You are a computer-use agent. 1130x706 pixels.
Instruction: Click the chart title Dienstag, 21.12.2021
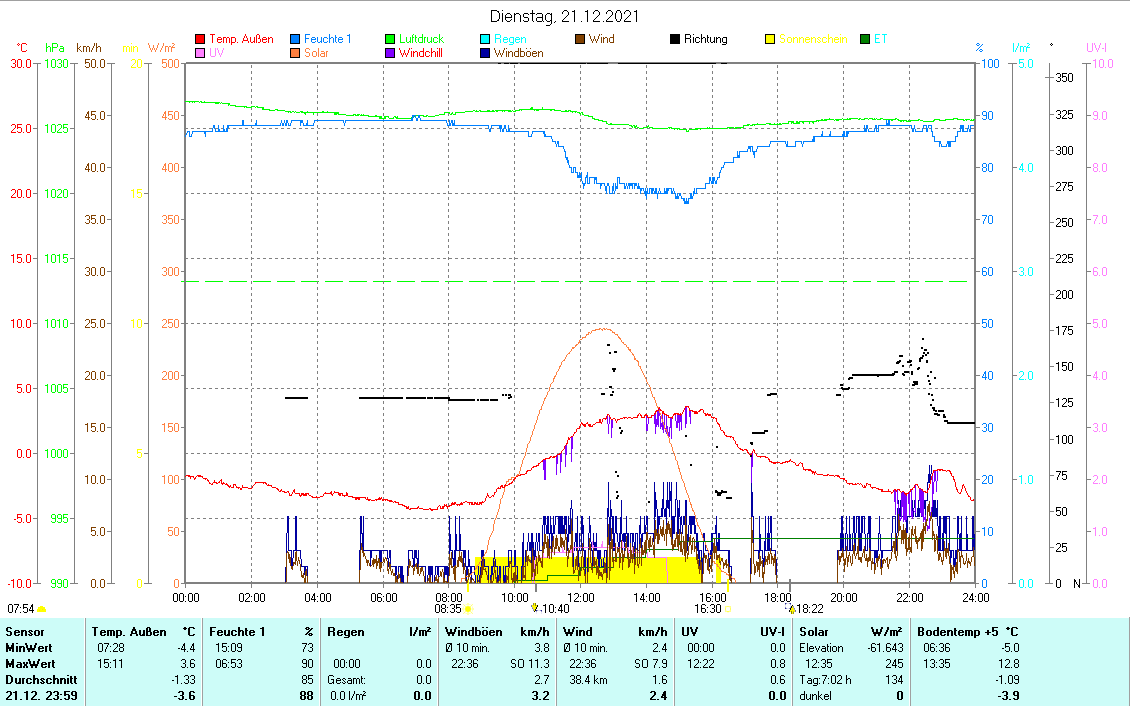point(565,16)
